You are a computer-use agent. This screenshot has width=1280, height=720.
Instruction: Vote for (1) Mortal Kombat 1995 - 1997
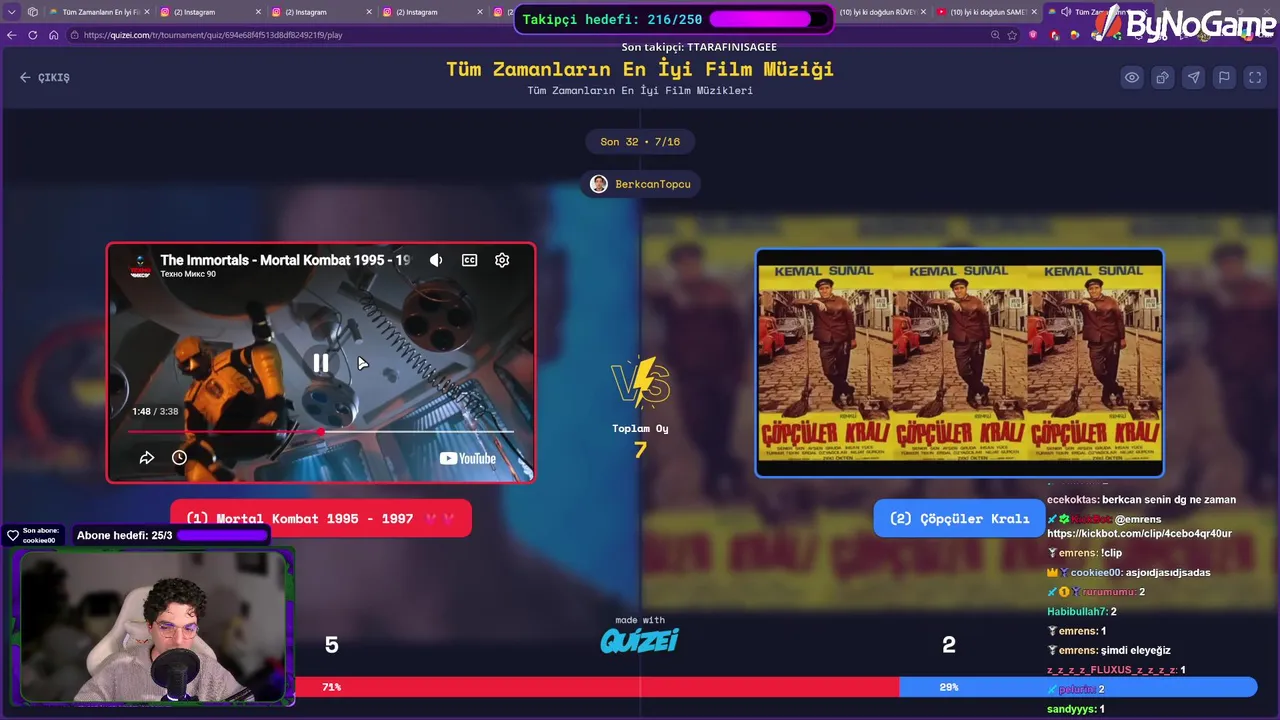pyautogui.click(x=321, y=518)
